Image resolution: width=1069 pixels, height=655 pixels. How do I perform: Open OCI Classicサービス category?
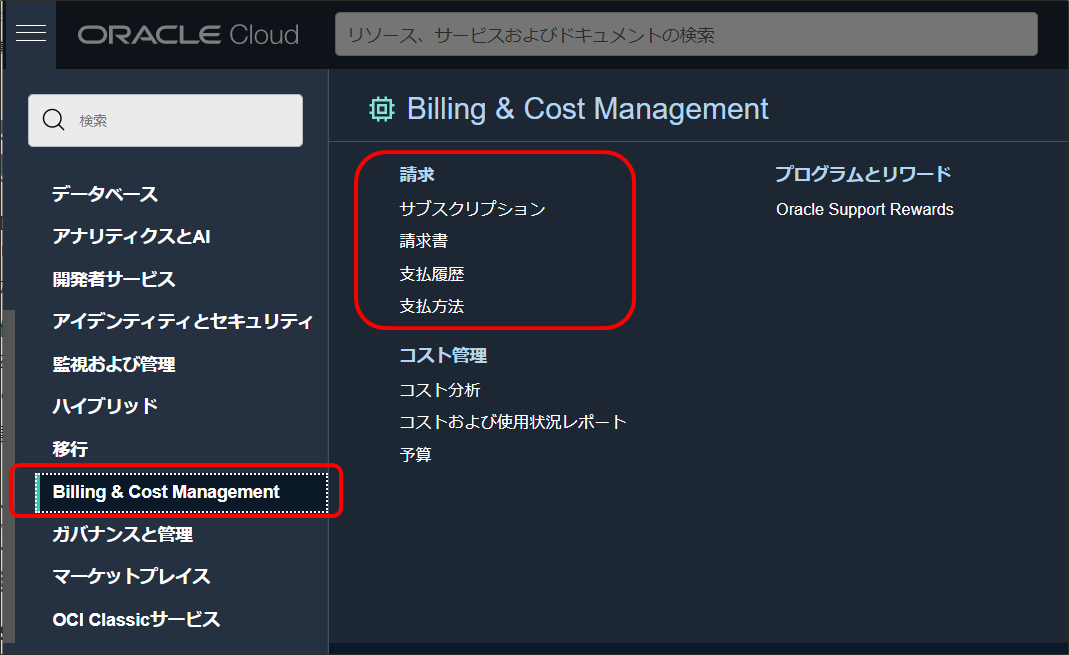[136, 620]
